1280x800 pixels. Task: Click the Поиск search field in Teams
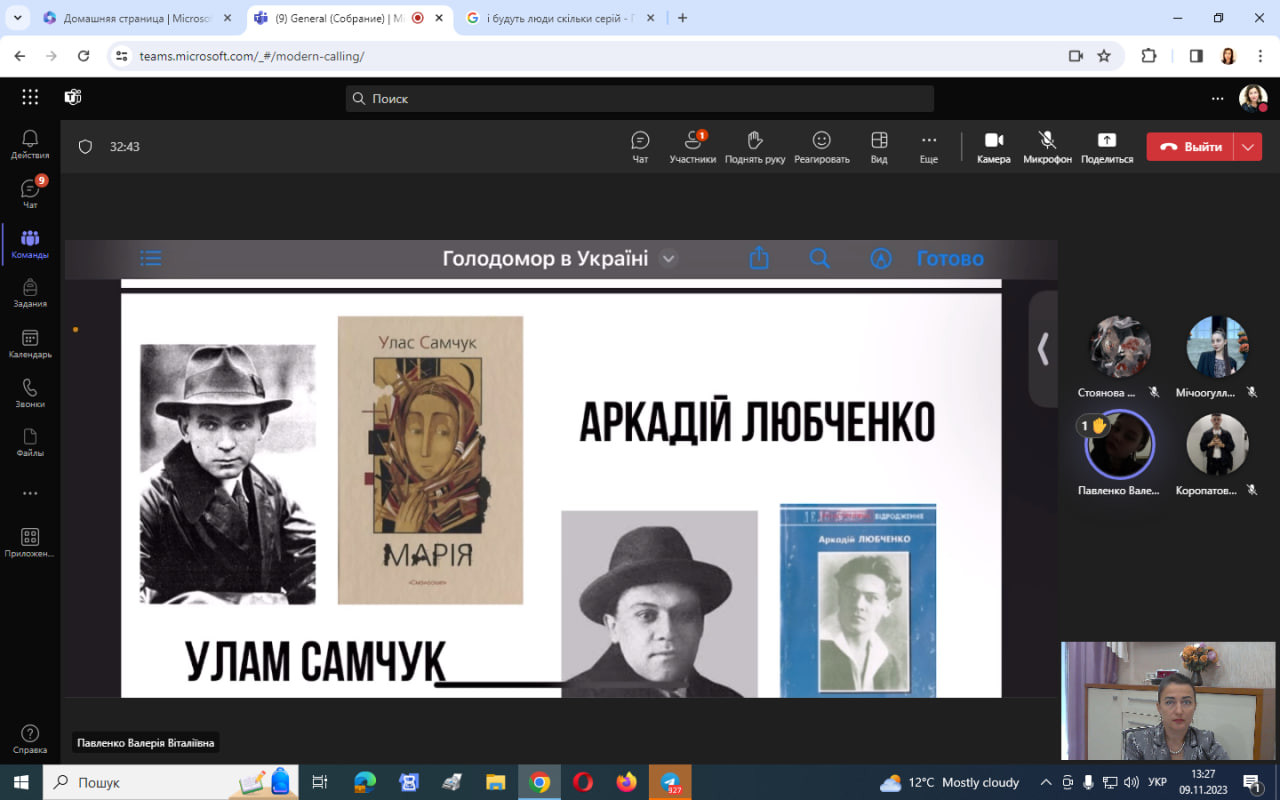click(640, 99)
